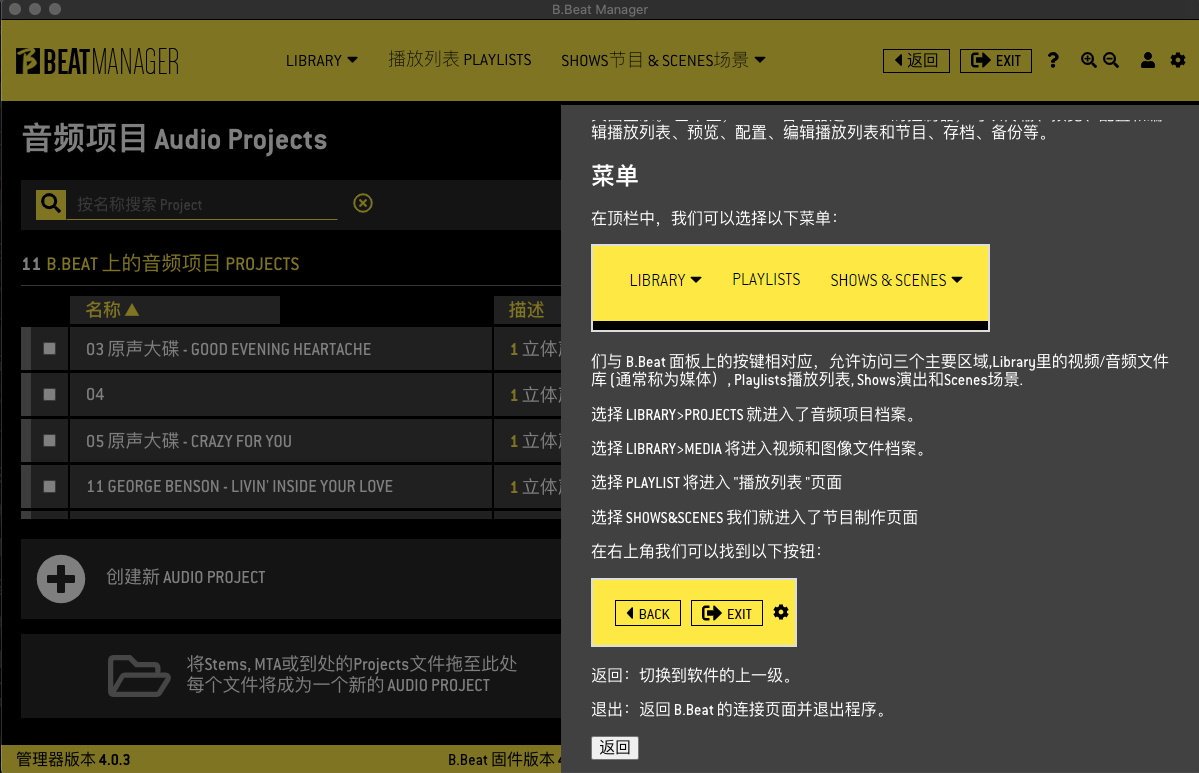Click the 返回 back button in the top bar
1199x773 pixels.
[x=916, y=60]
